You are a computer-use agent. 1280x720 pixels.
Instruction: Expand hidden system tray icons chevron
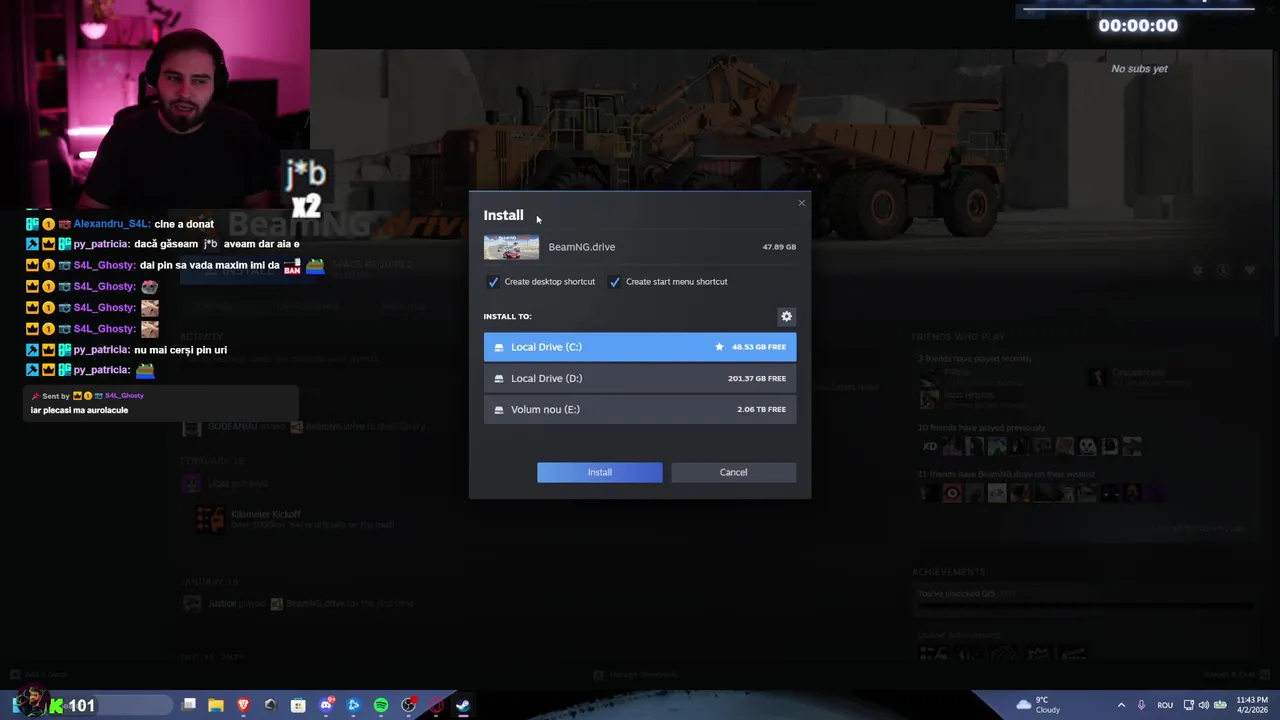(1121, 705)
